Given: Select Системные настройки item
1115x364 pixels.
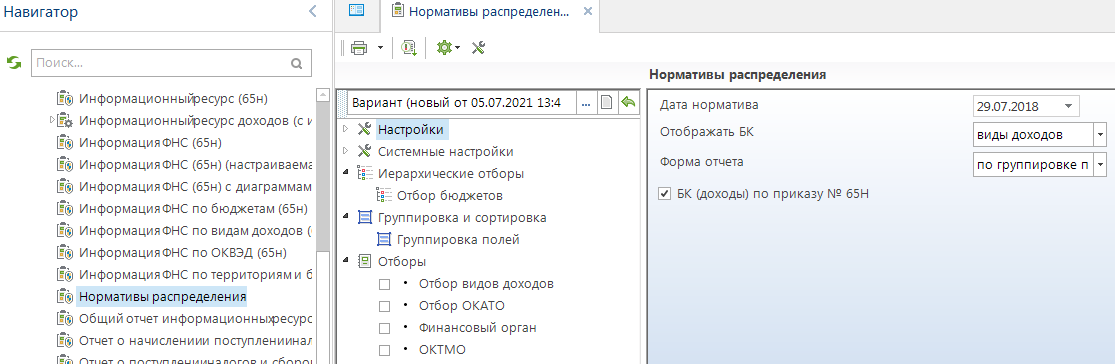Looking at the screenshot, I should [446, 151].
